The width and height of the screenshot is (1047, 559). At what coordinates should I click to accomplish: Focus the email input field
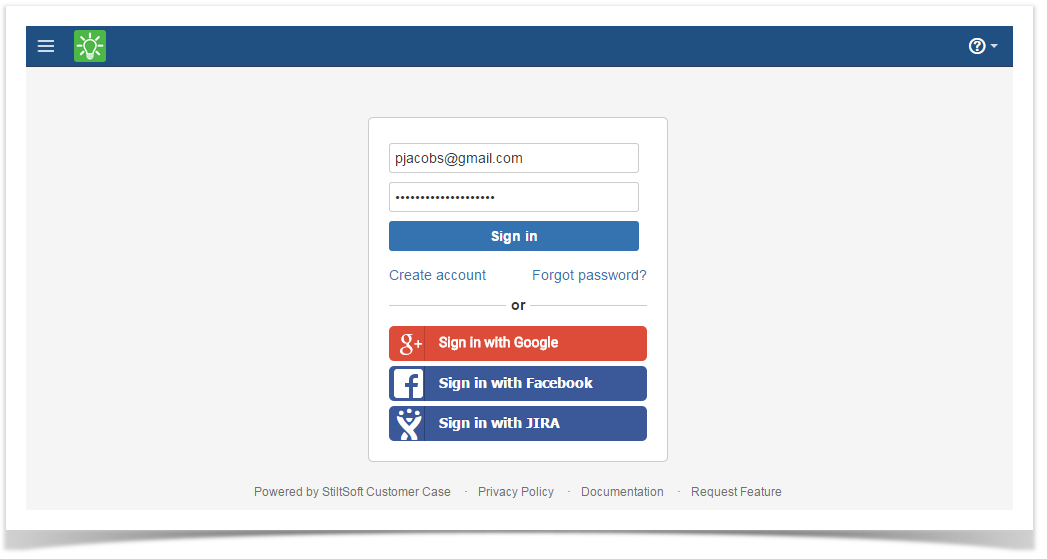(513, 158)
